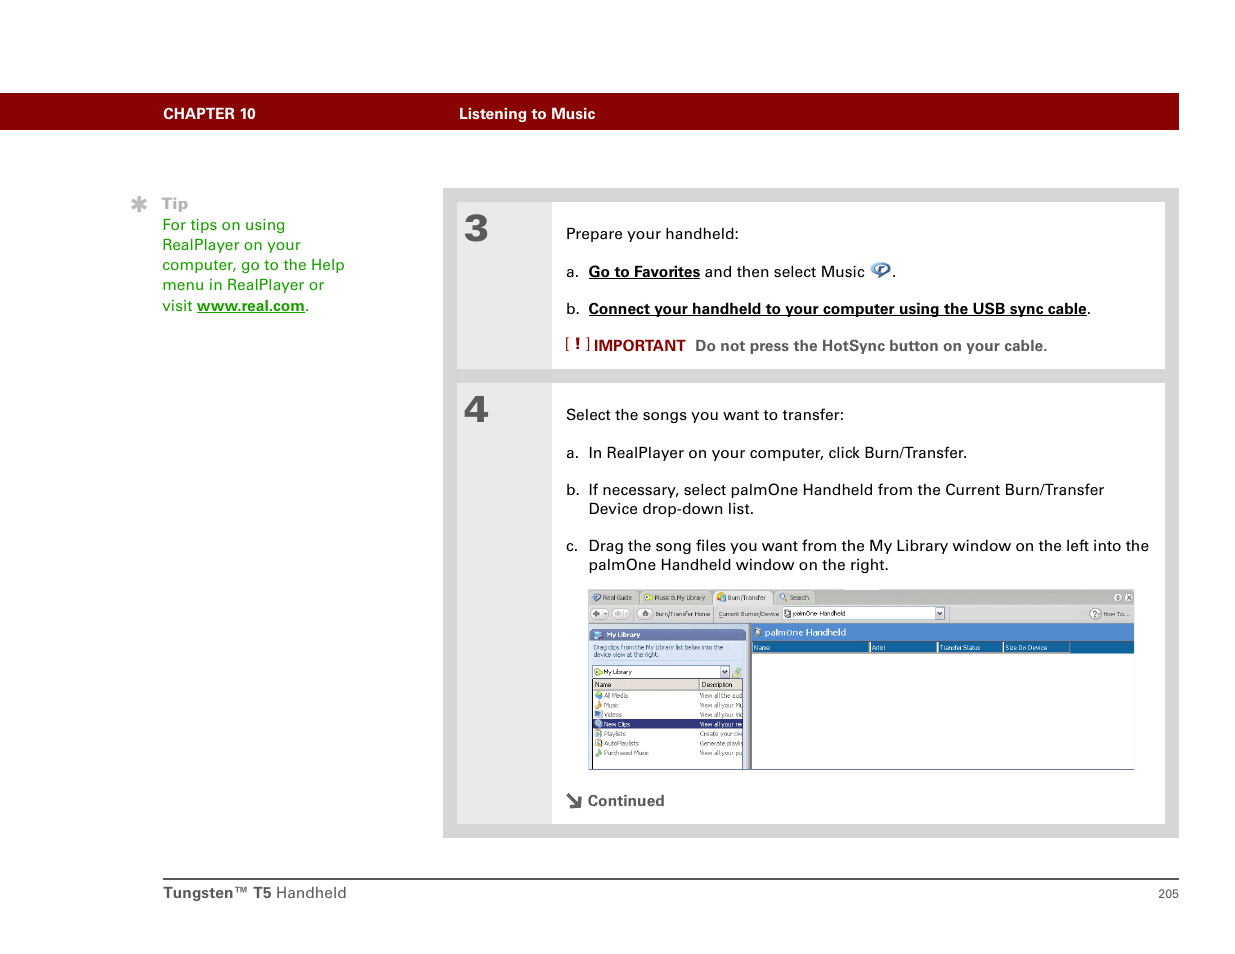
Task: Click the How To question mark icon
Action: point(1095,614)
